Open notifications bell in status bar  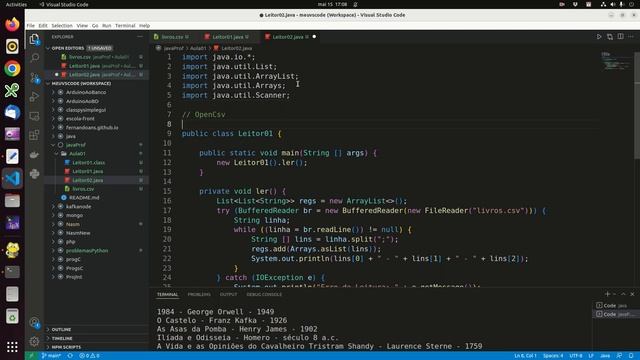coord(631,356)
